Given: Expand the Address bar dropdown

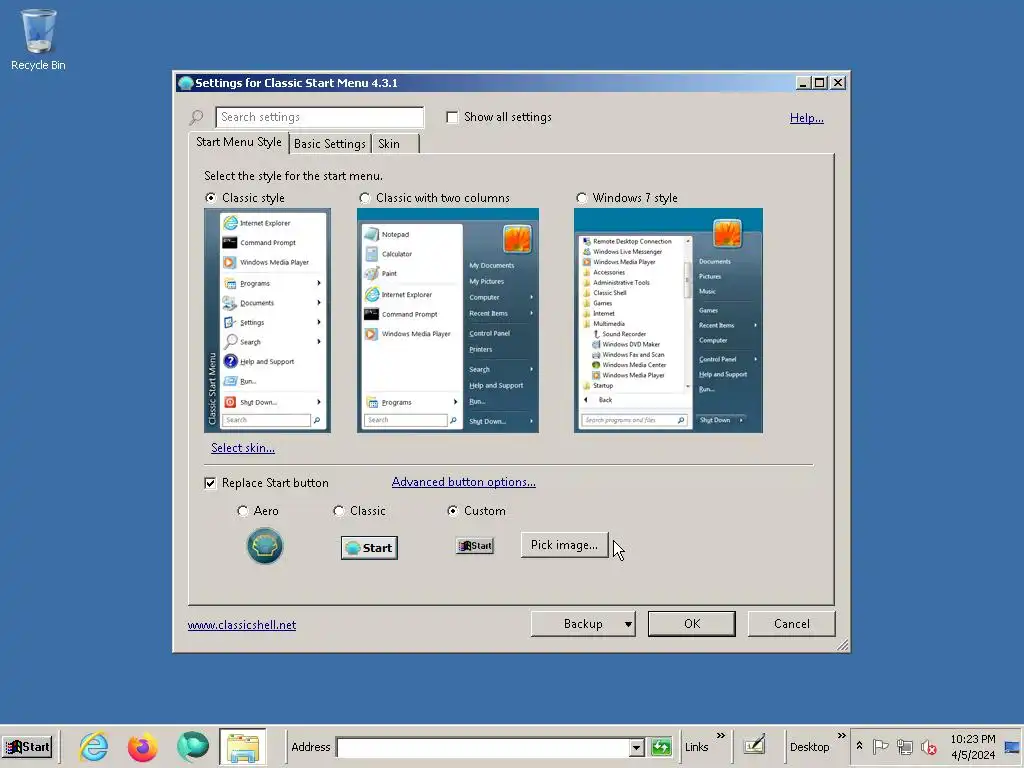Looking at the screenshot, I should [636, 747].
